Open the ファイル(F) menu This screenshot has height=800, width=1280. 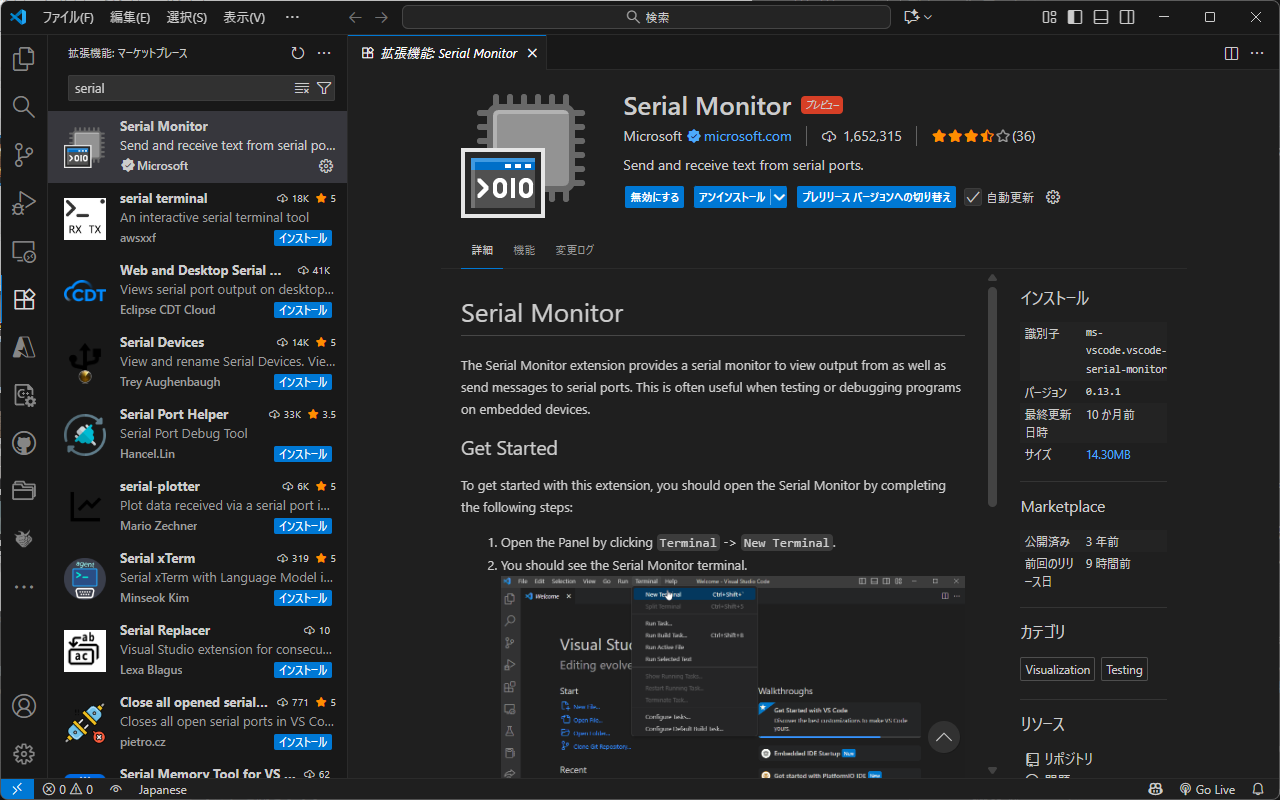click(68, 17)
